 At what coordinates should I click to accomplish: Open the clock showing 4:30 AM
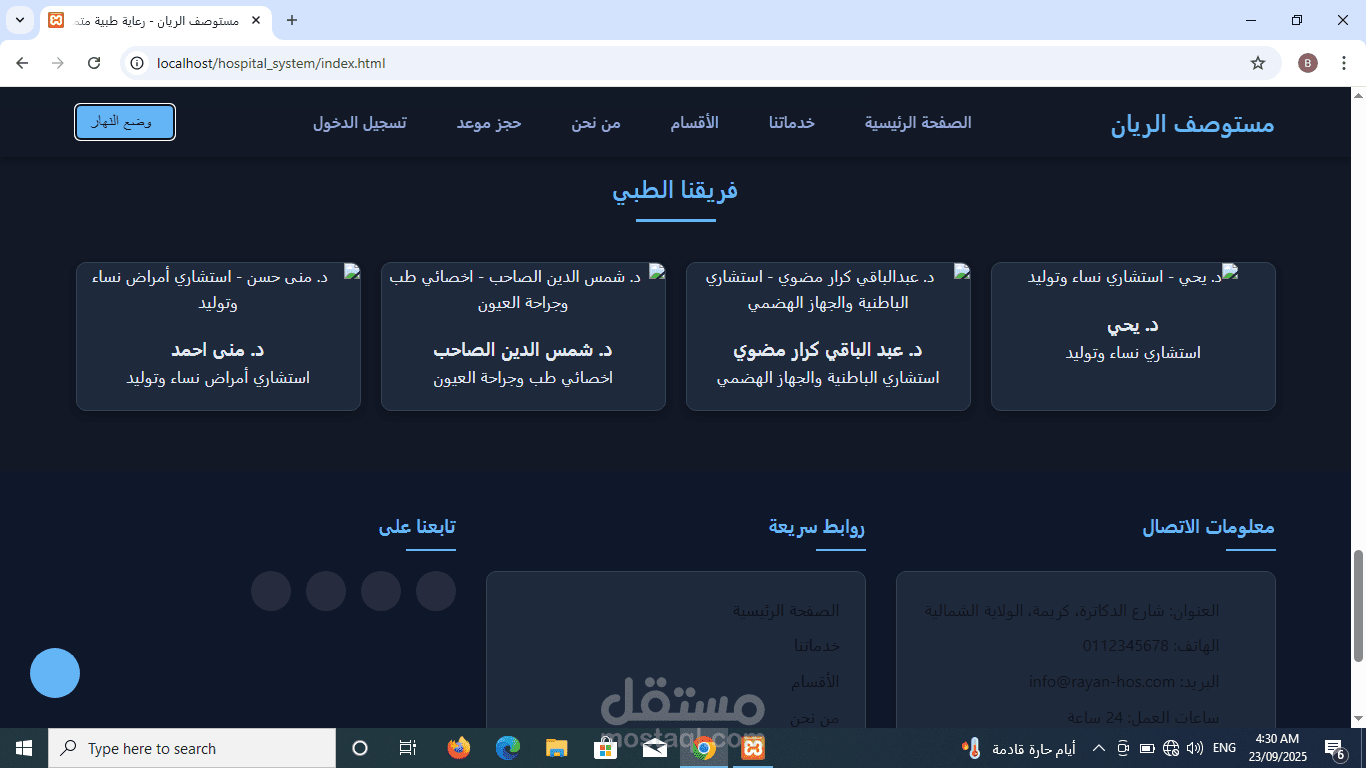coord(1277,748)
